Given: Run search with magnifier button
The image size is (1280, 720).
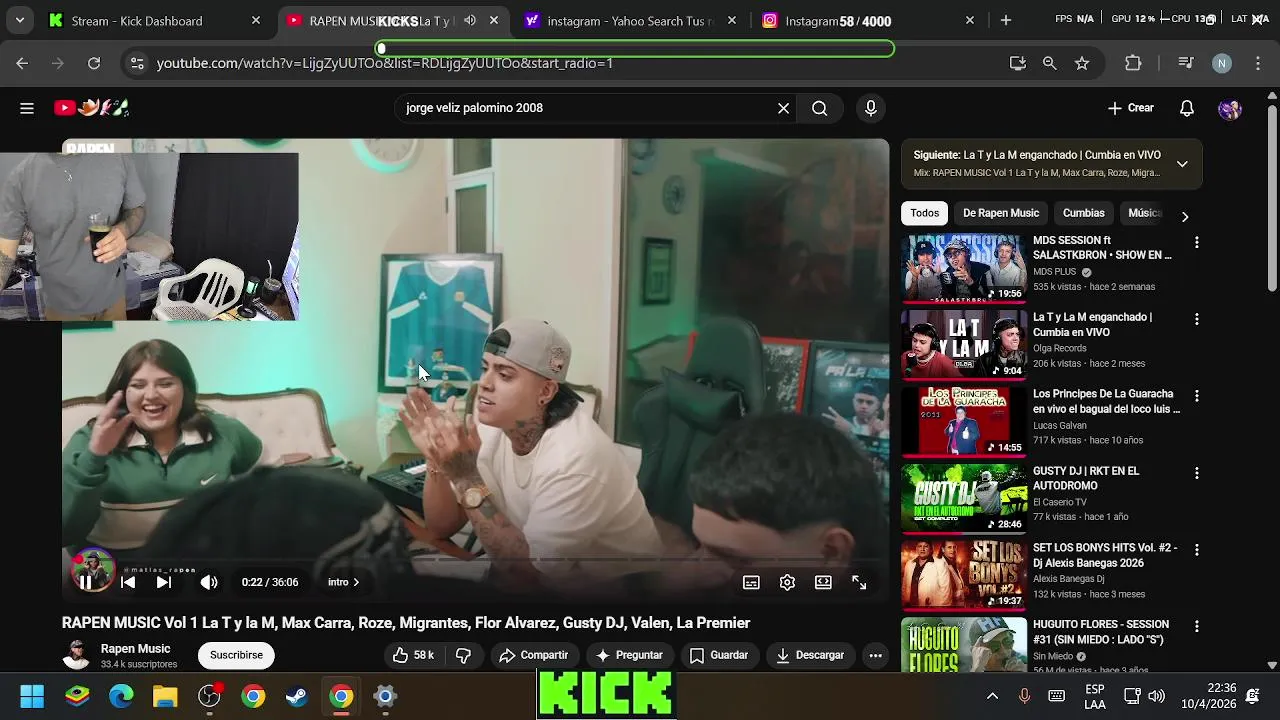Looking at the screenshot, I should pyautogui.click(x=820, y=108).
